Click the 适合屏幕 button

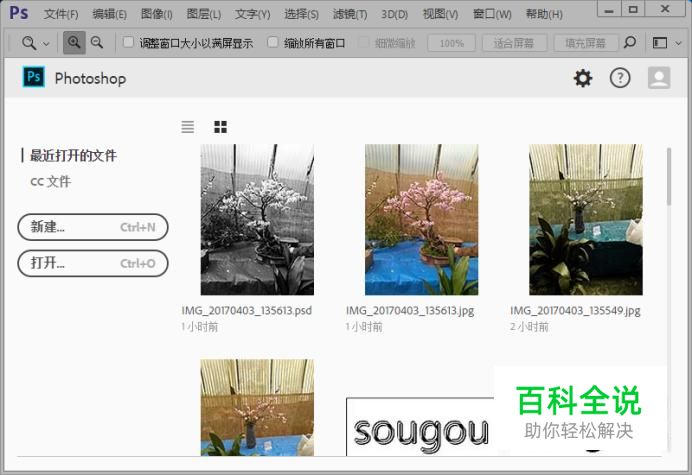514,43
